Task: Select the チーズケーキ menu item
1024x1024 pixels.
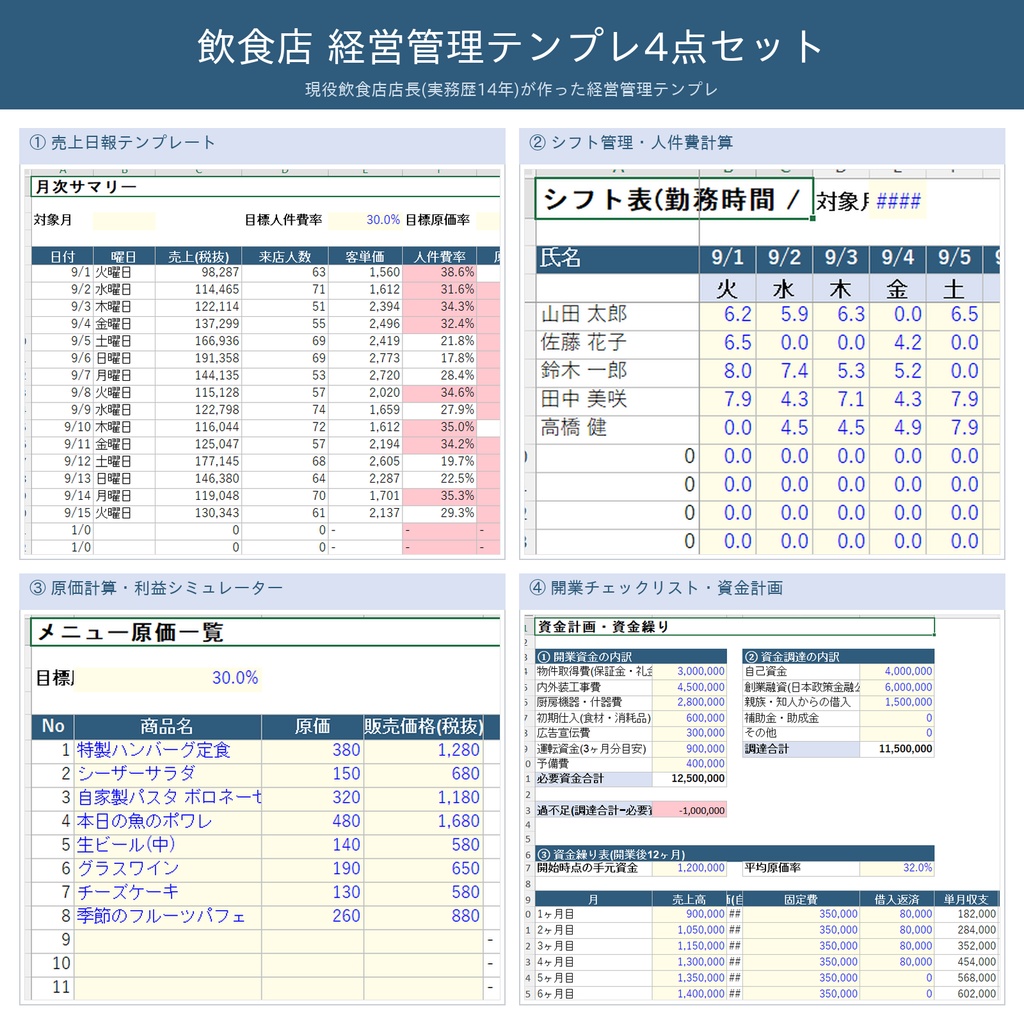Action: (x=167, y=892)
